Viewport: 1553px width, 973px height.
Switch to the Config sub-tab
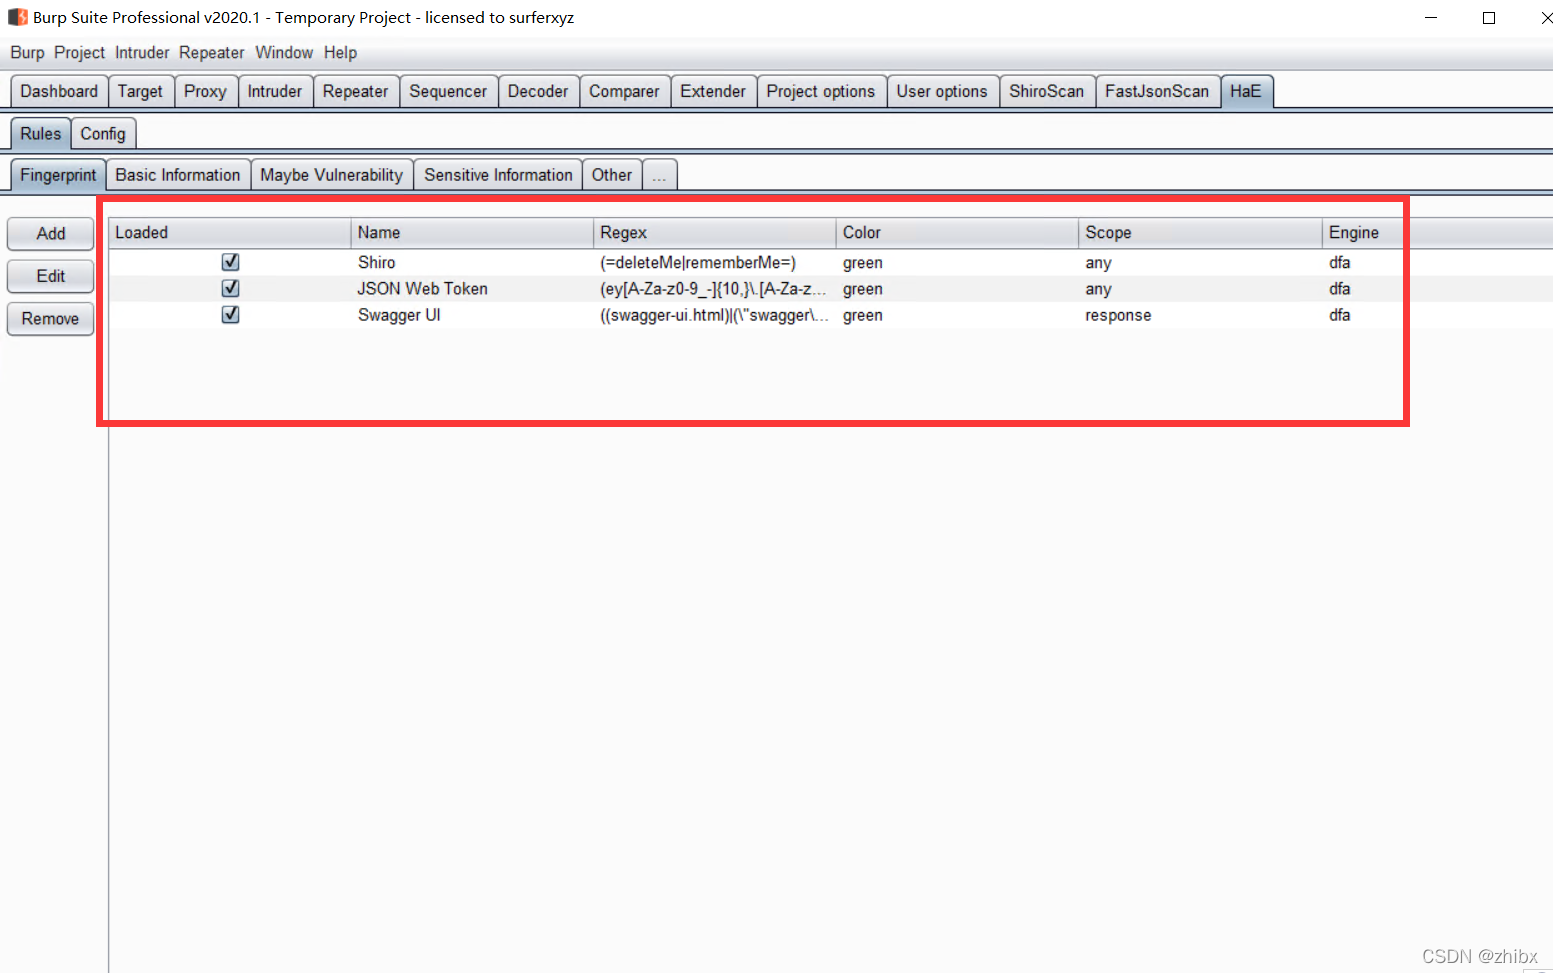click(x=103, y=133)
